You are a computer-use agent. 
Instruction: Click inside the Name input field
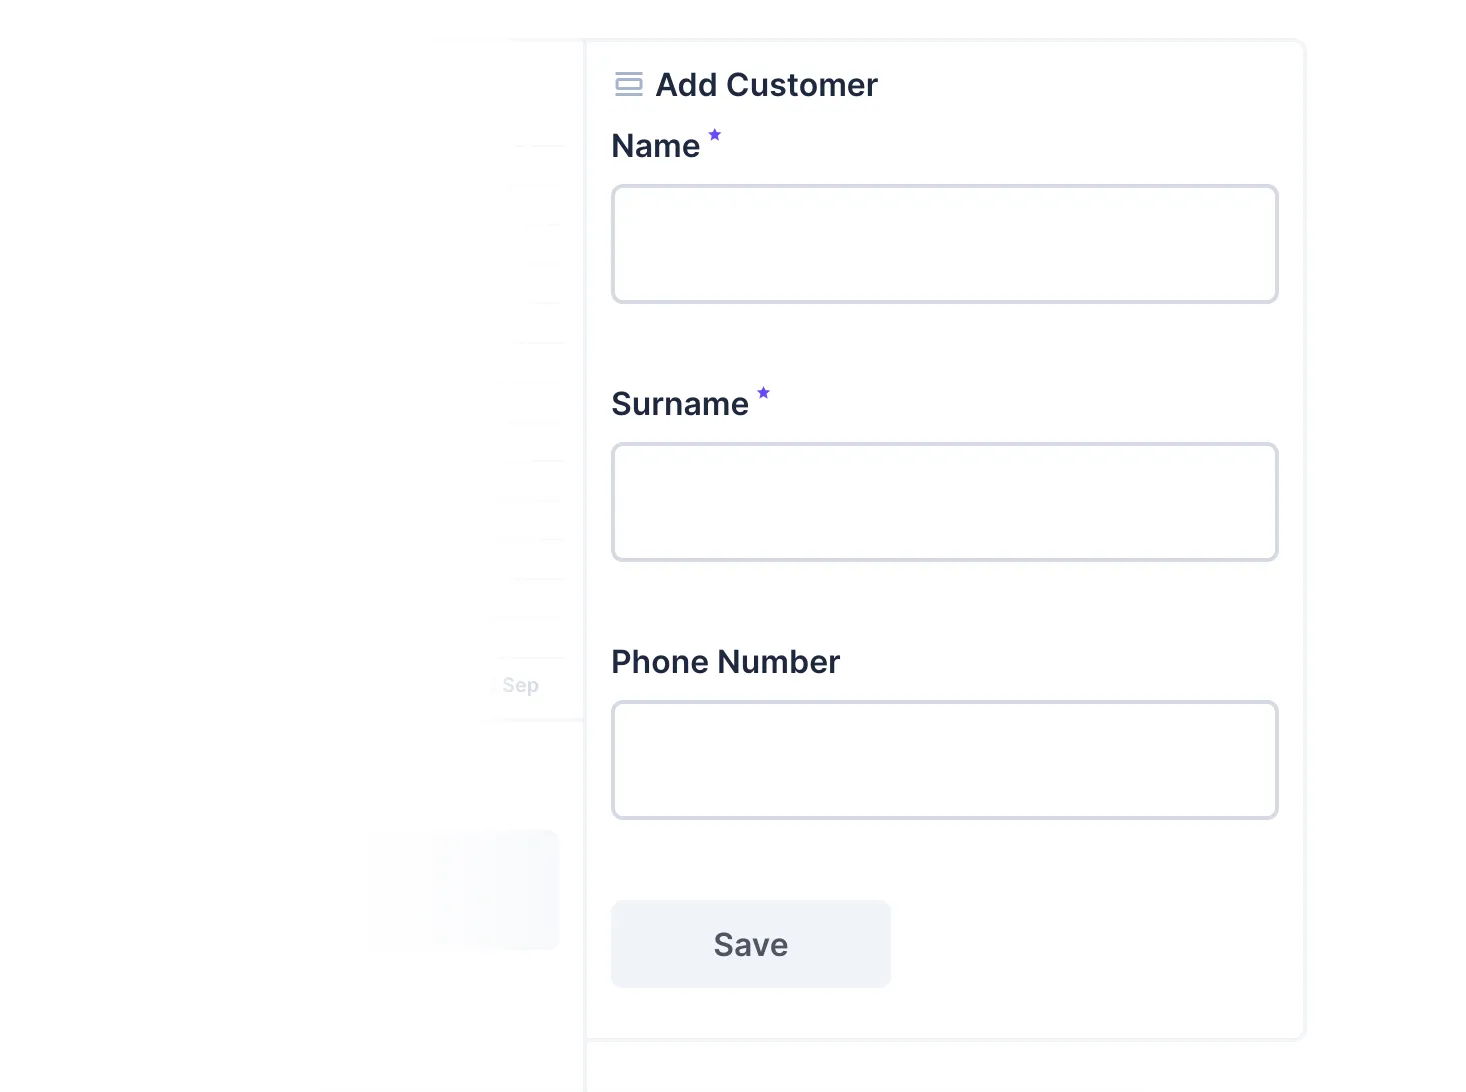coord(944,243)
